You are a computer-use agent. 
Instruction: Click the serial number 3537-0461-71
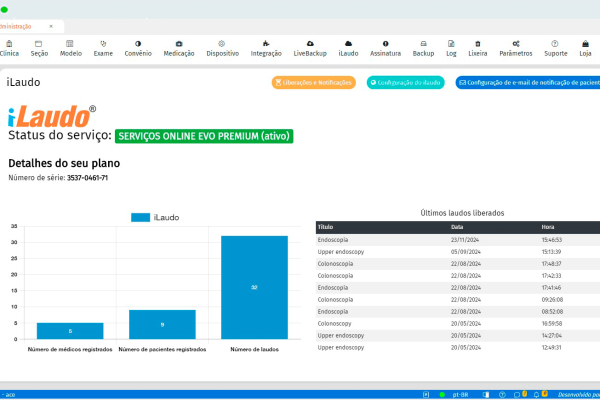coord(87,178)
